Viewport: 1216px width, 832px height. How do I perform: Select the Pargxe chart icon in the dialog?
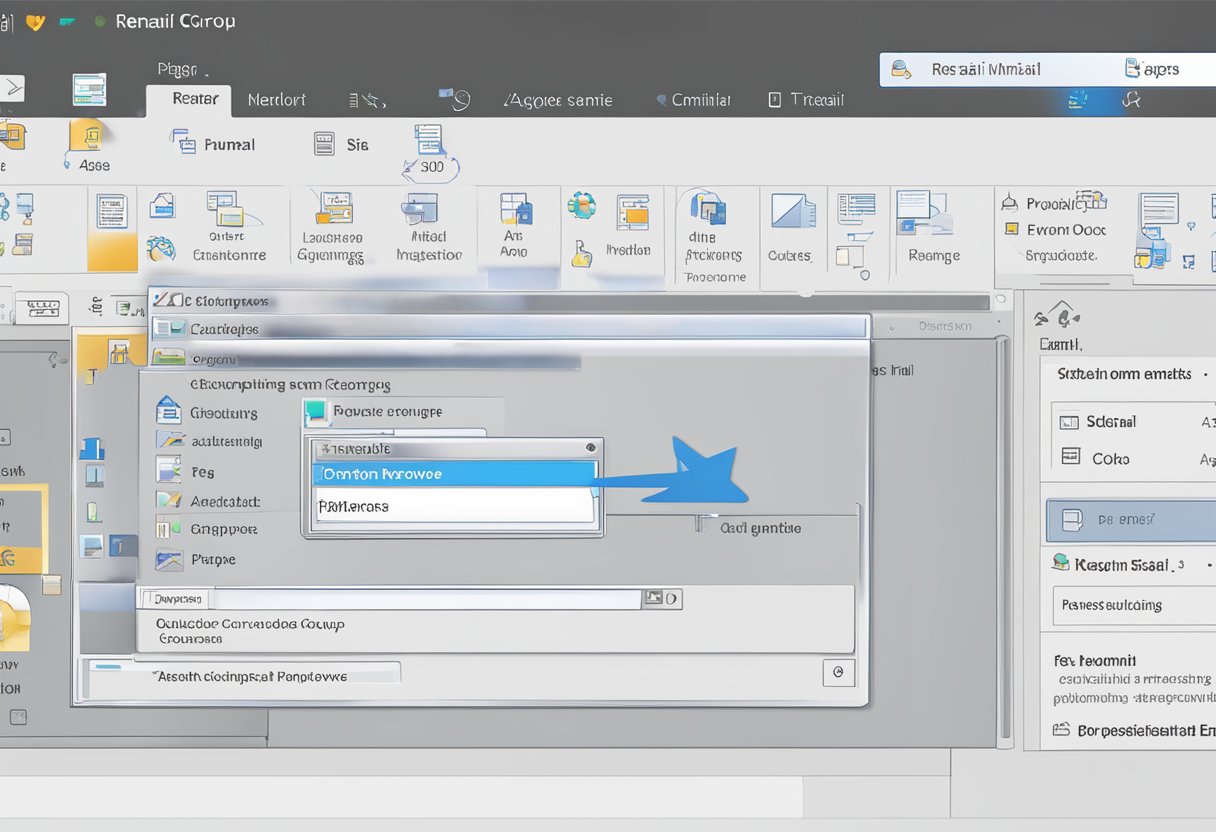168,559
